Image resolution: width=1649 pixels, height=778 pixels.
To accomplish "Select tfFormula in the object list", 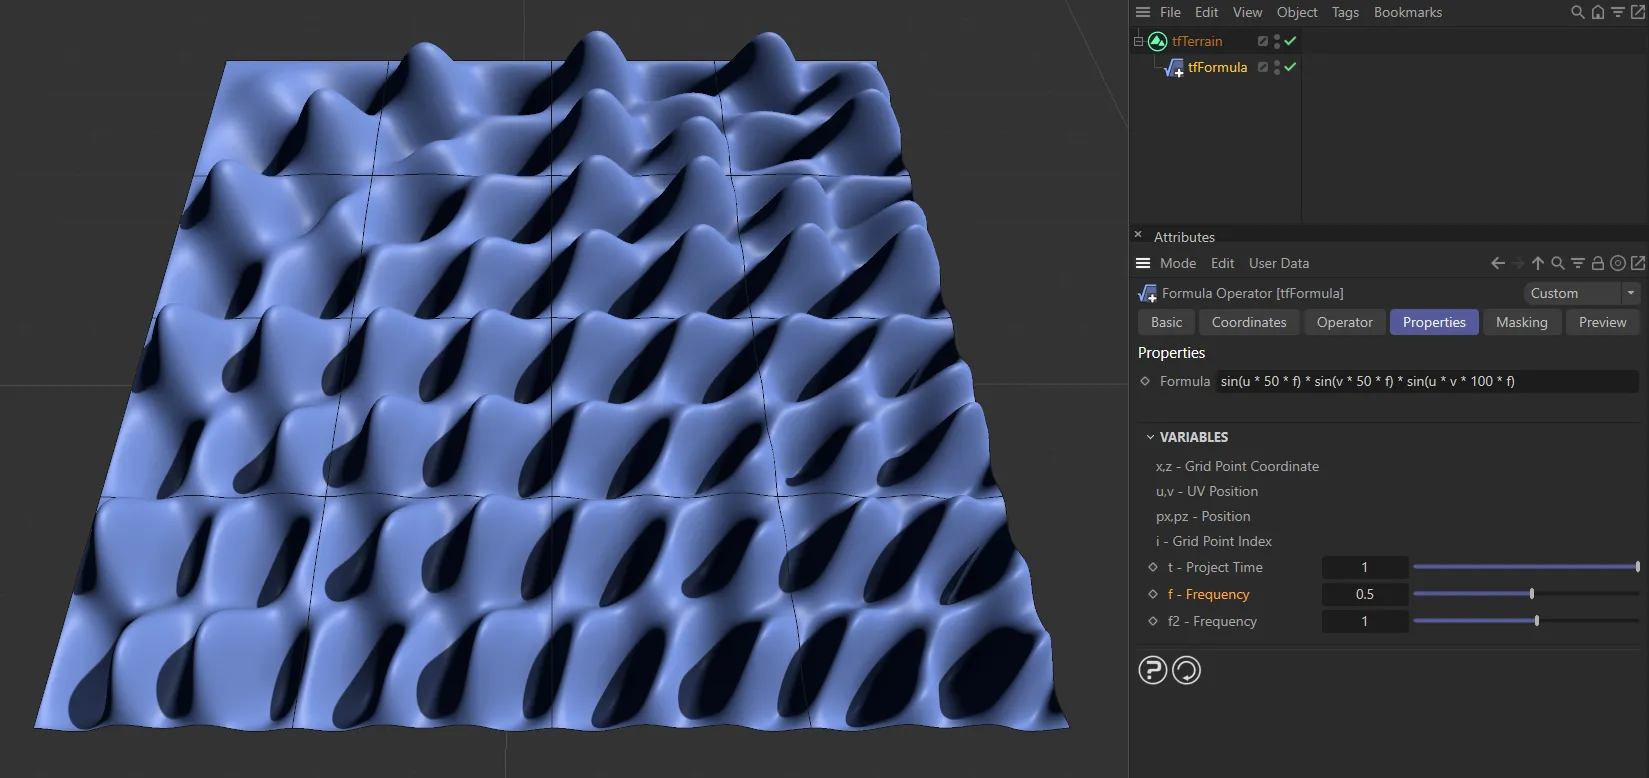I will point(1217,67).
